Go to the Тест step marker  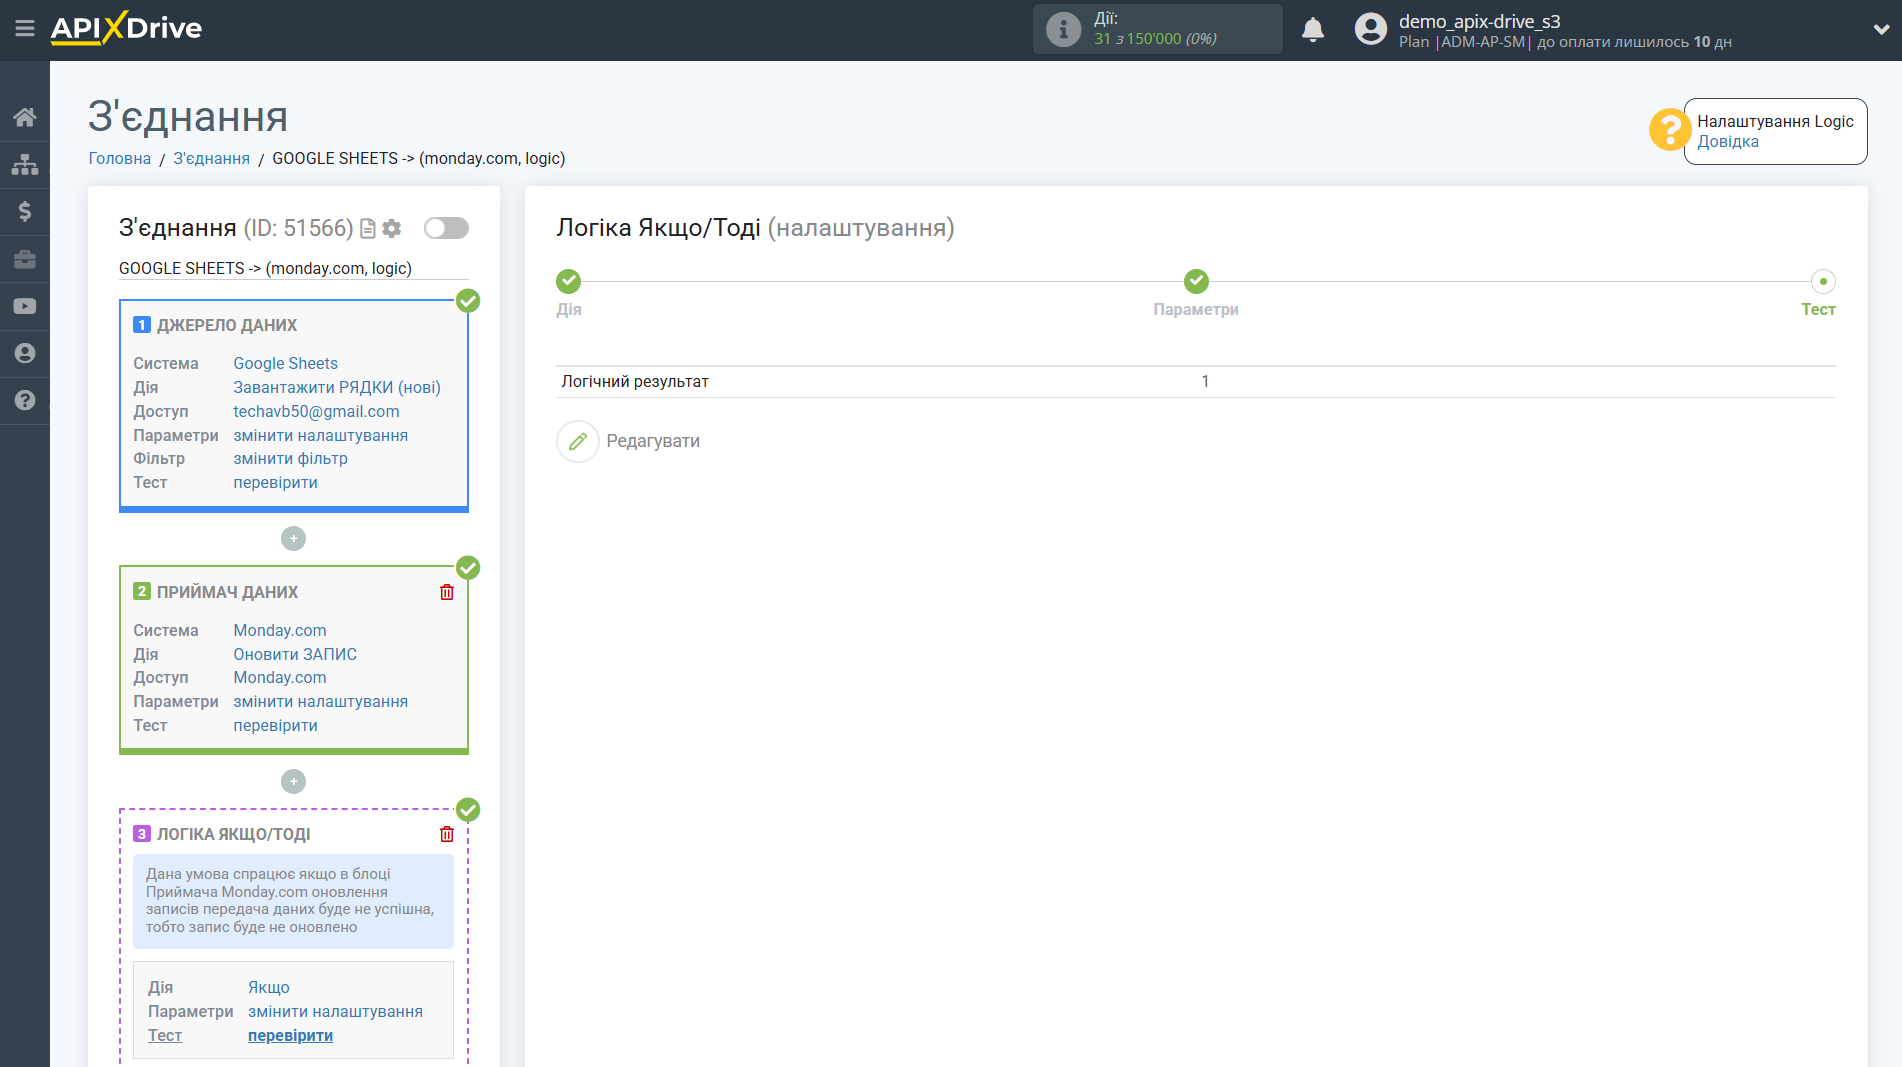click(1823, 281)
